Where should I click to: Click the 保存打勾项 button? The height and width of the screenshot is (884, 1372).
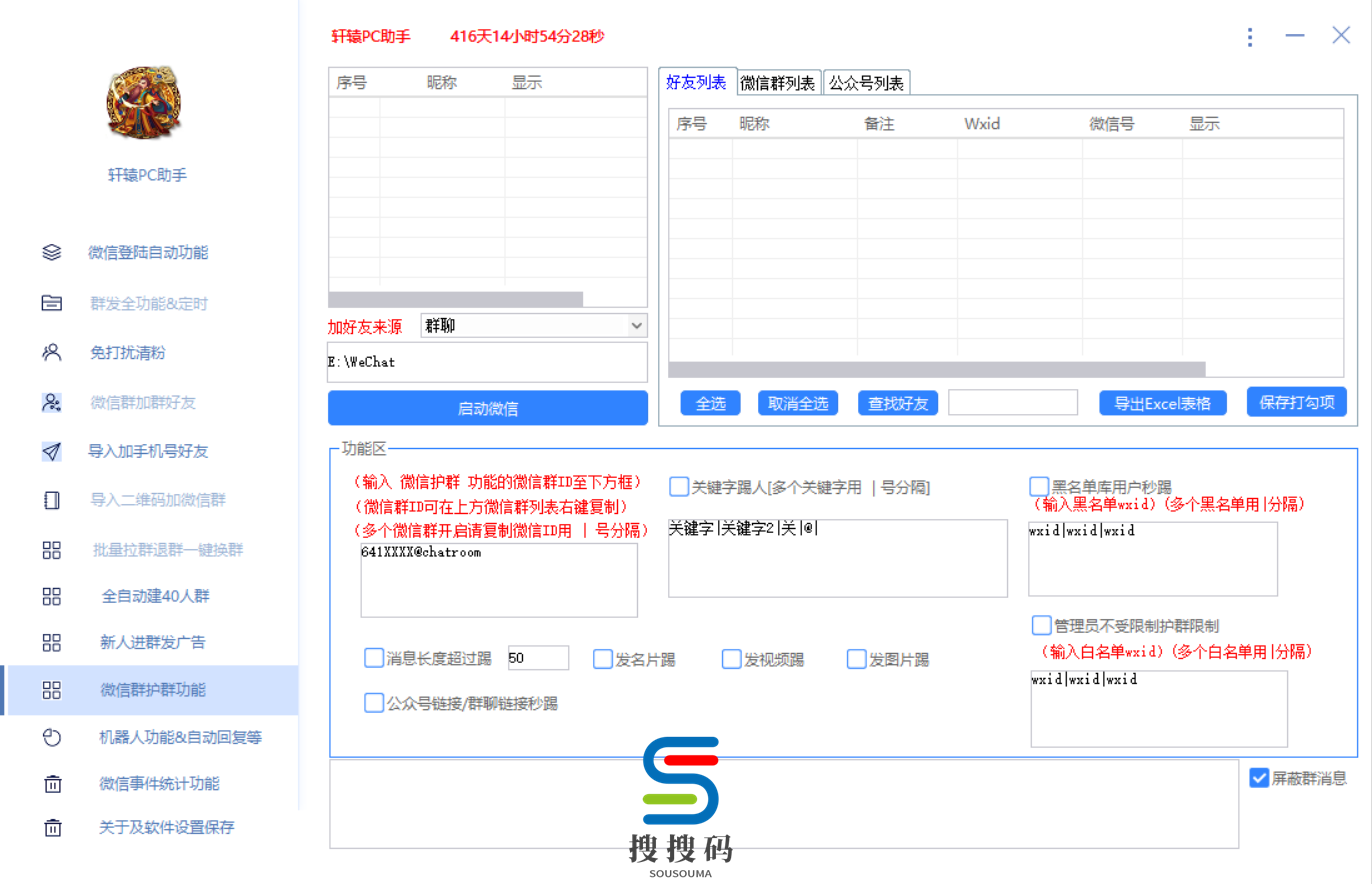(x=1297, y=402)
